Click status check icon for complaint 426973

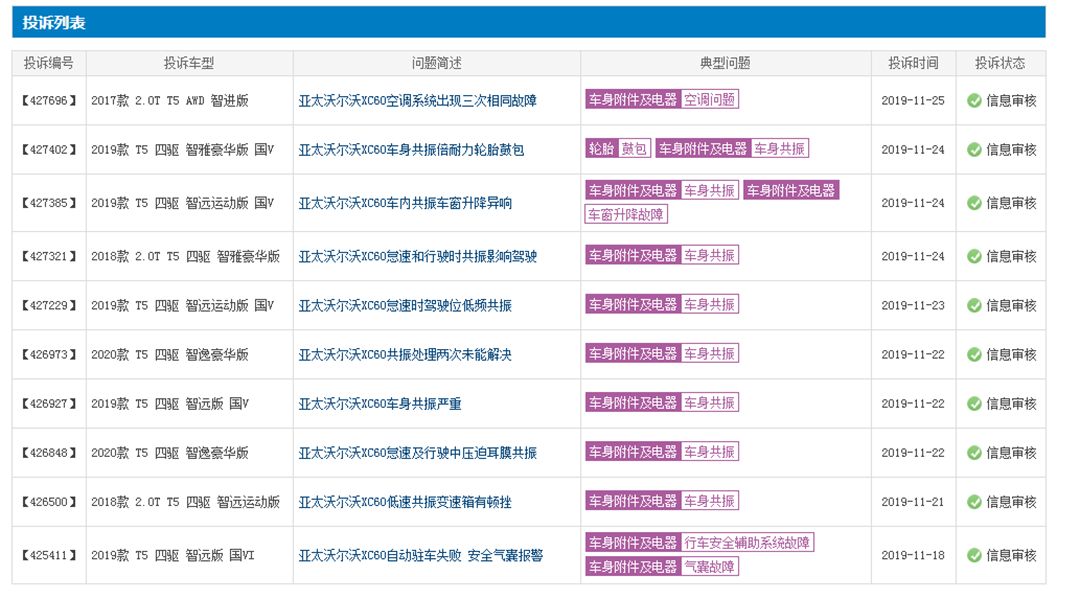click(974, 355)
